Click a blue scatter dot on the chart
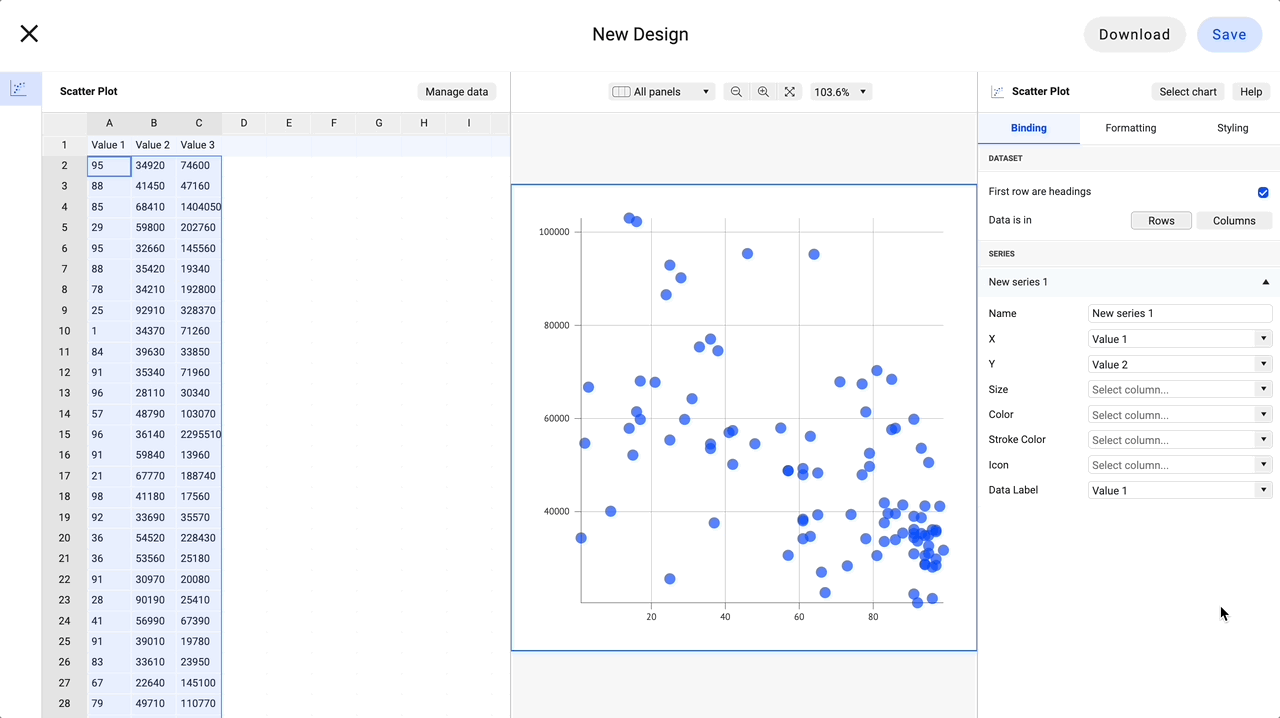The width and height of the screenshot is (1280, 718). tap(747, 253)
